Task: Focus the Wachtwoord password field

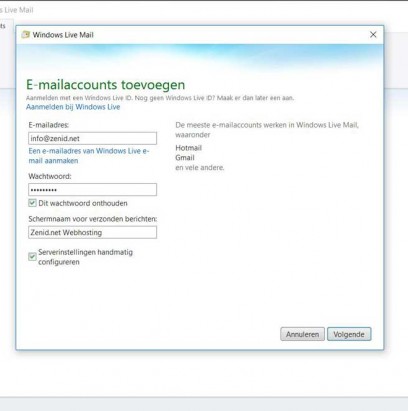Action: tap(92, 190)
